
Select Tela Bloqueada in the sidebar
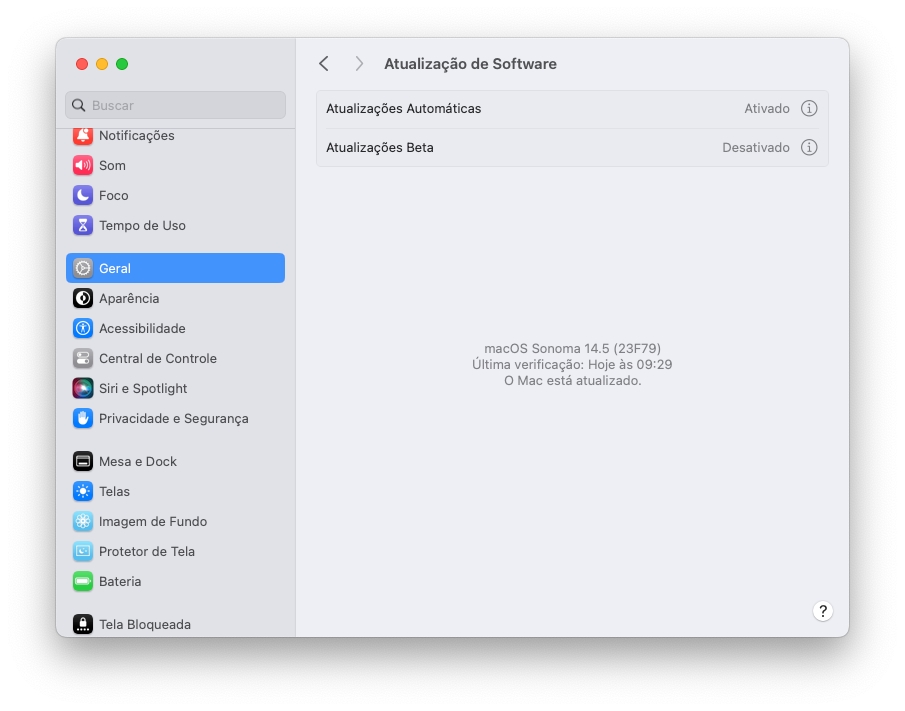coord(144,624)
